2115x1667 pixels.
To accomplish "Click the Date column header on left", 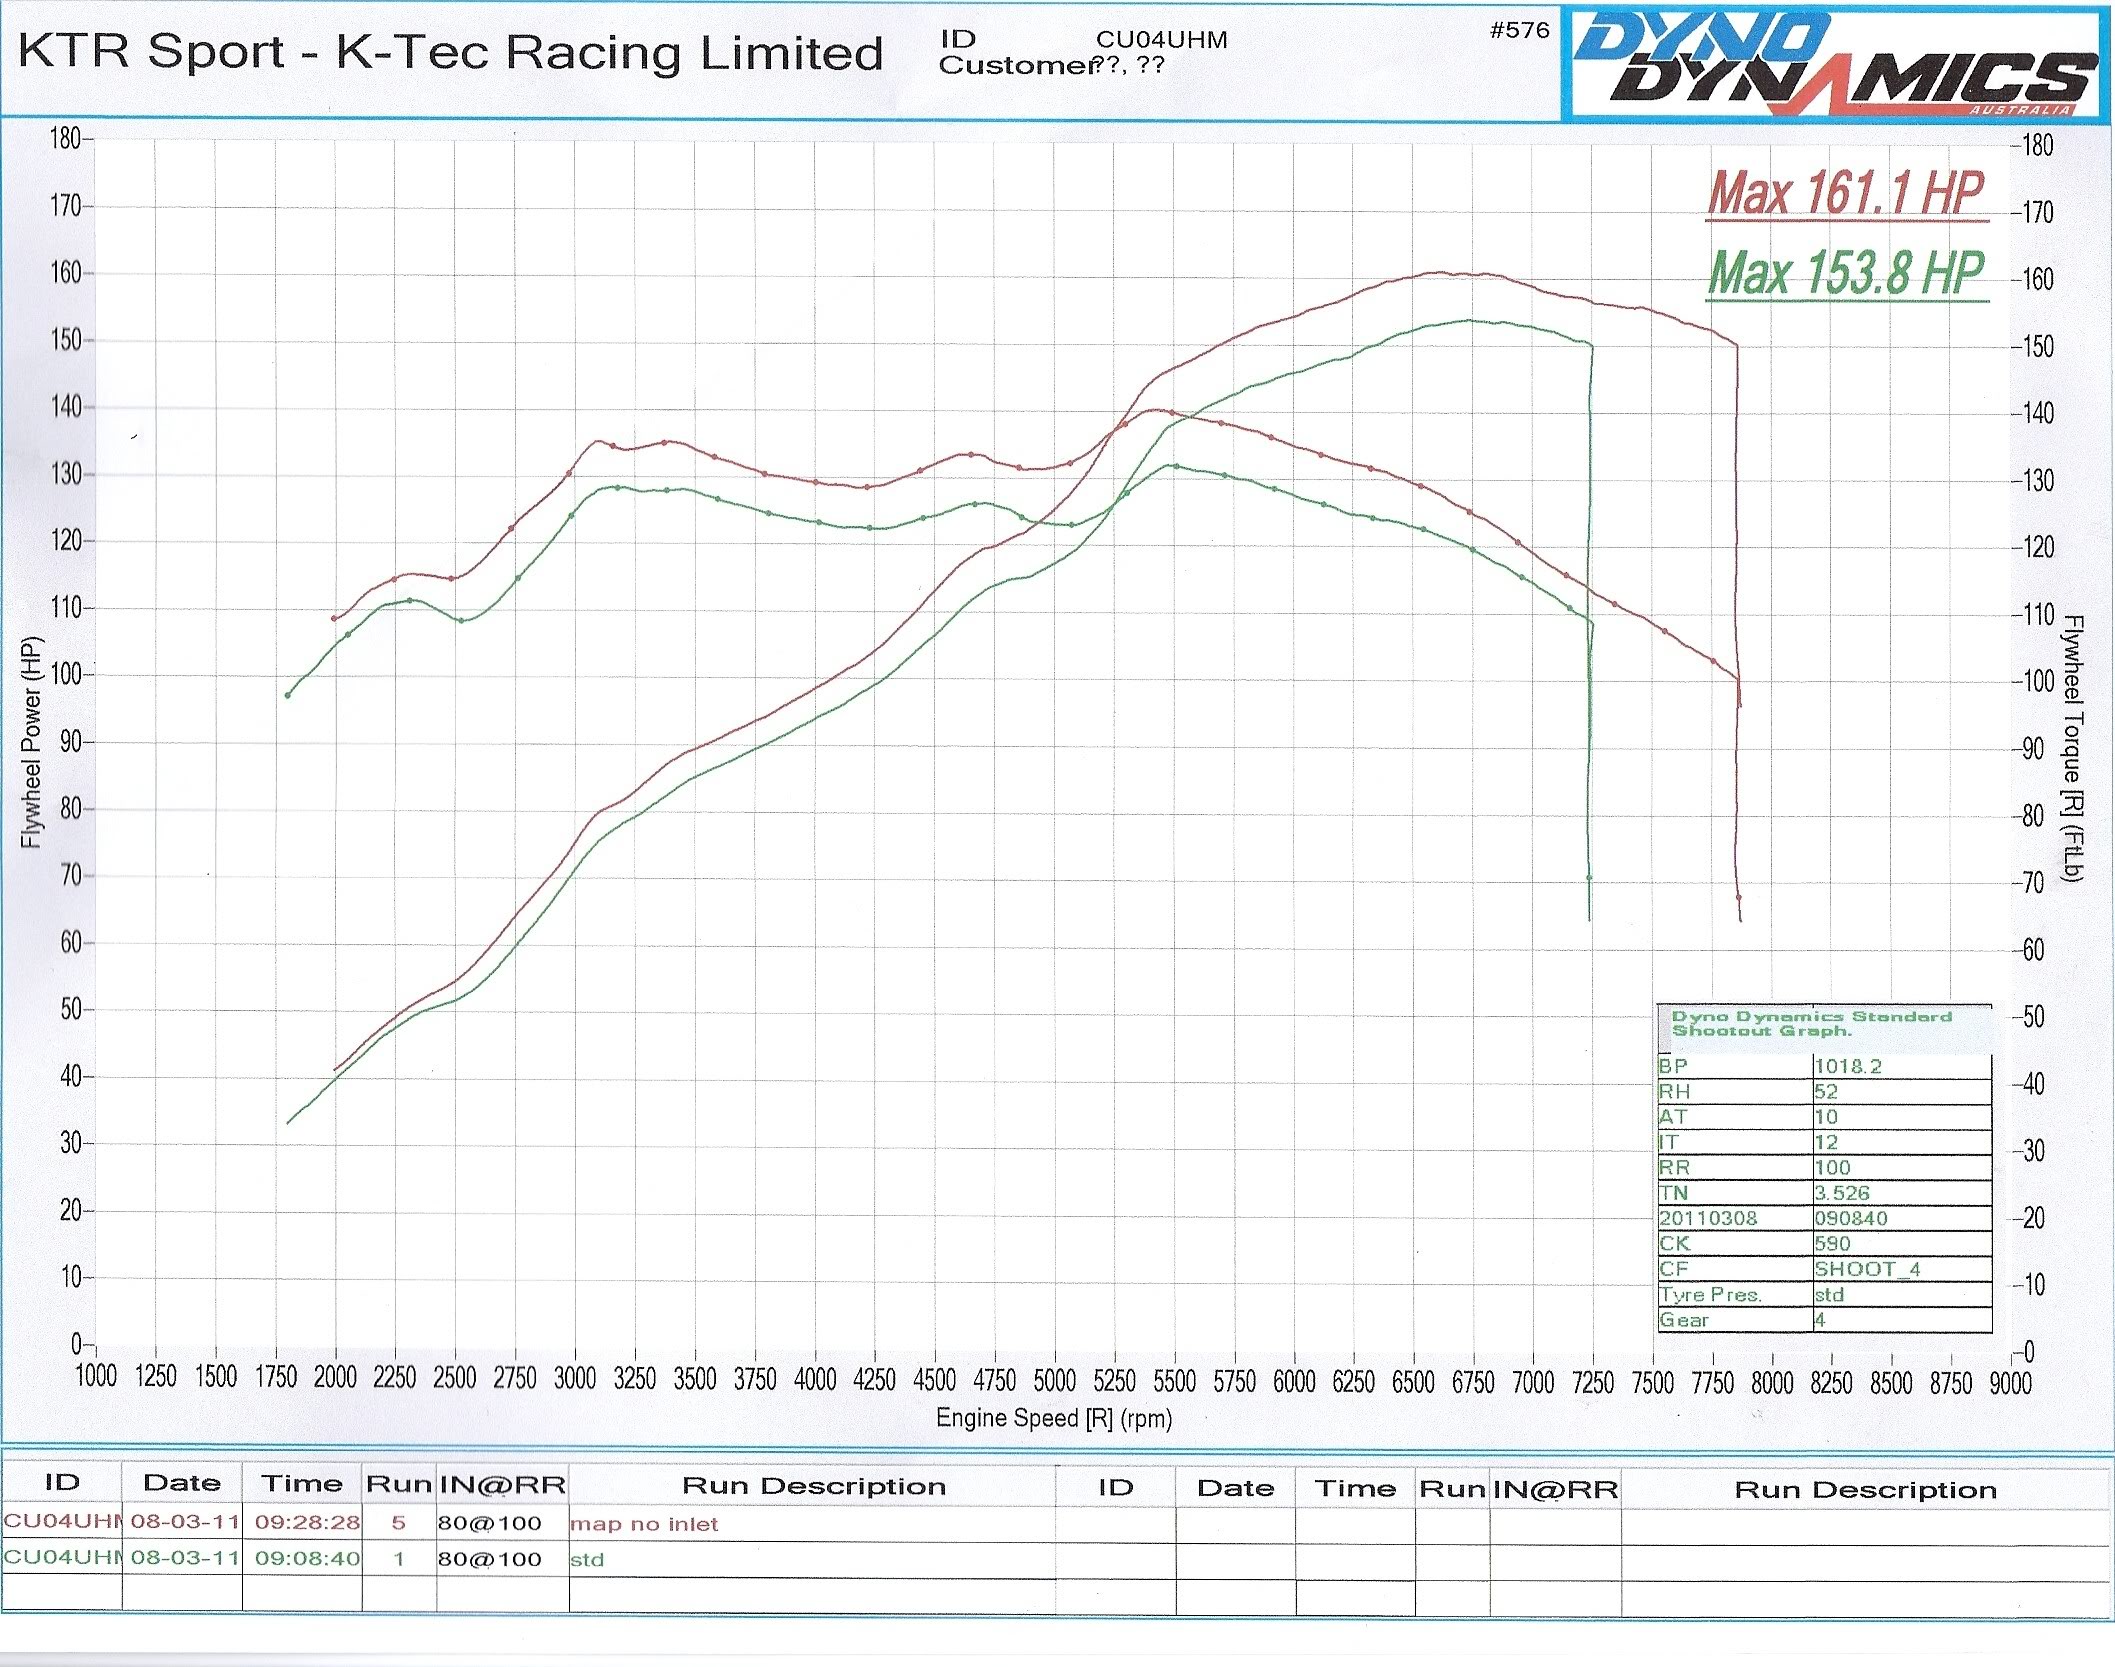I will click(181, 1483).
